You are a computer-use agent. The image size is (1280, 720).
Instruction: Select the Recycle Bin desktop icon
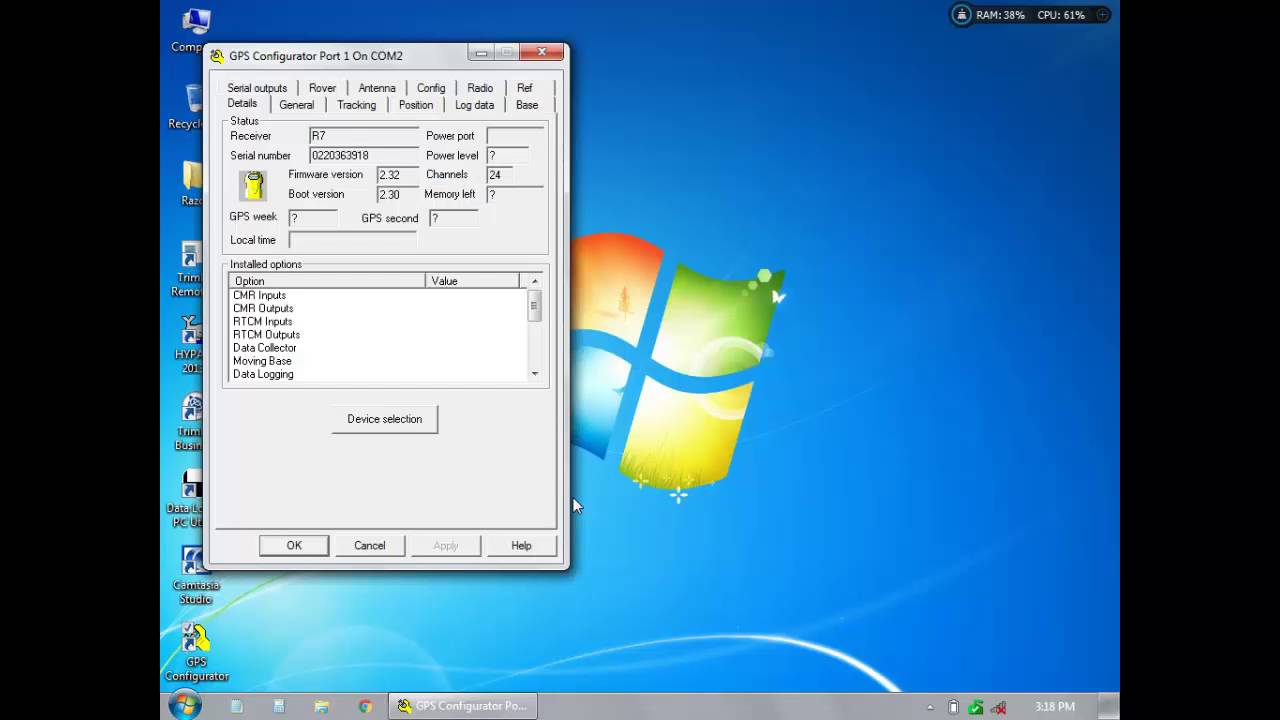point(187,107)
